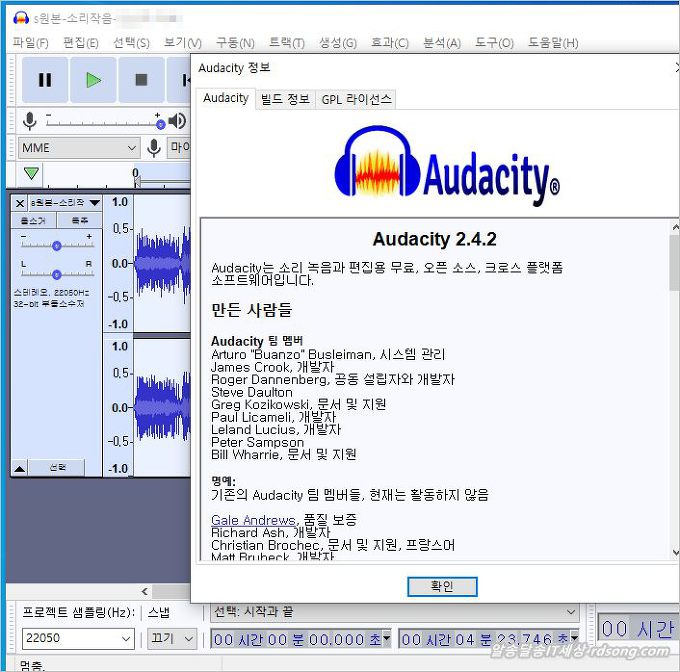Open the project sampling rate 22050 dropdown
The width and height of the screenshot is (680, 672).
pyautogui.click(x=78, y=639)
